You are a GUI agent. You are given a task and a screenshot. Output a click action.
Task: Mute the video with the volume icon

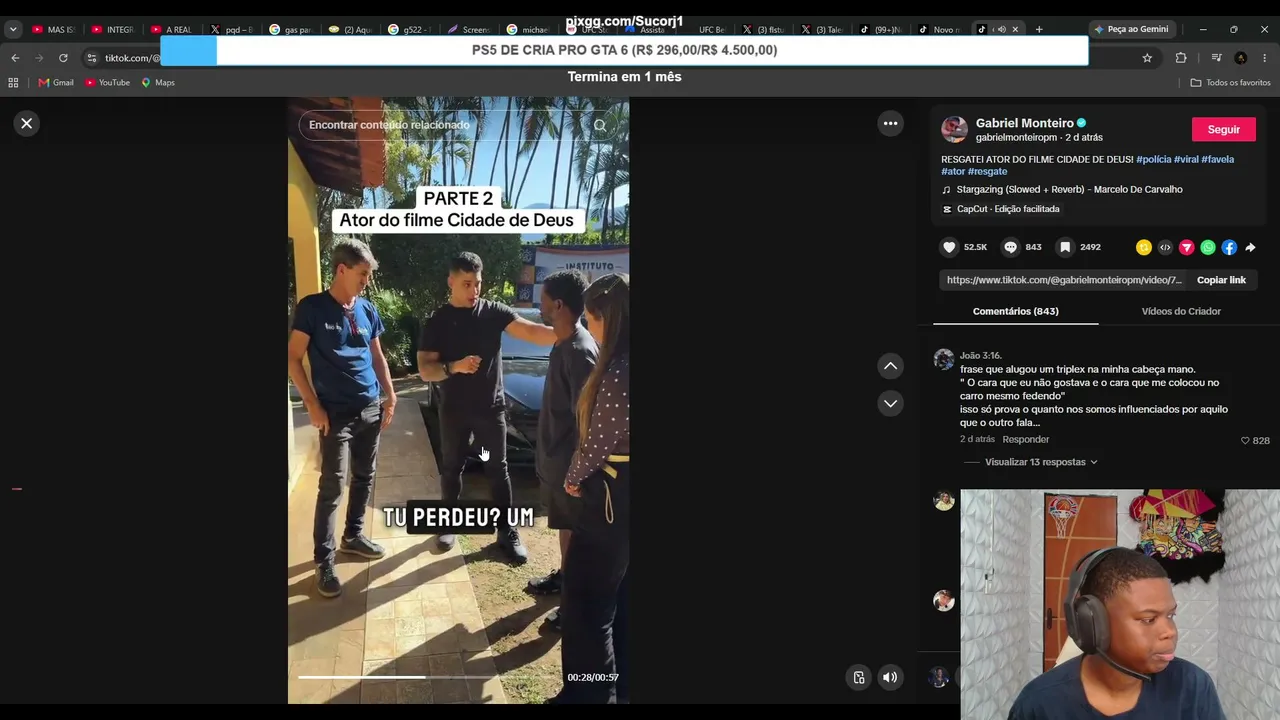coord(889,677)
